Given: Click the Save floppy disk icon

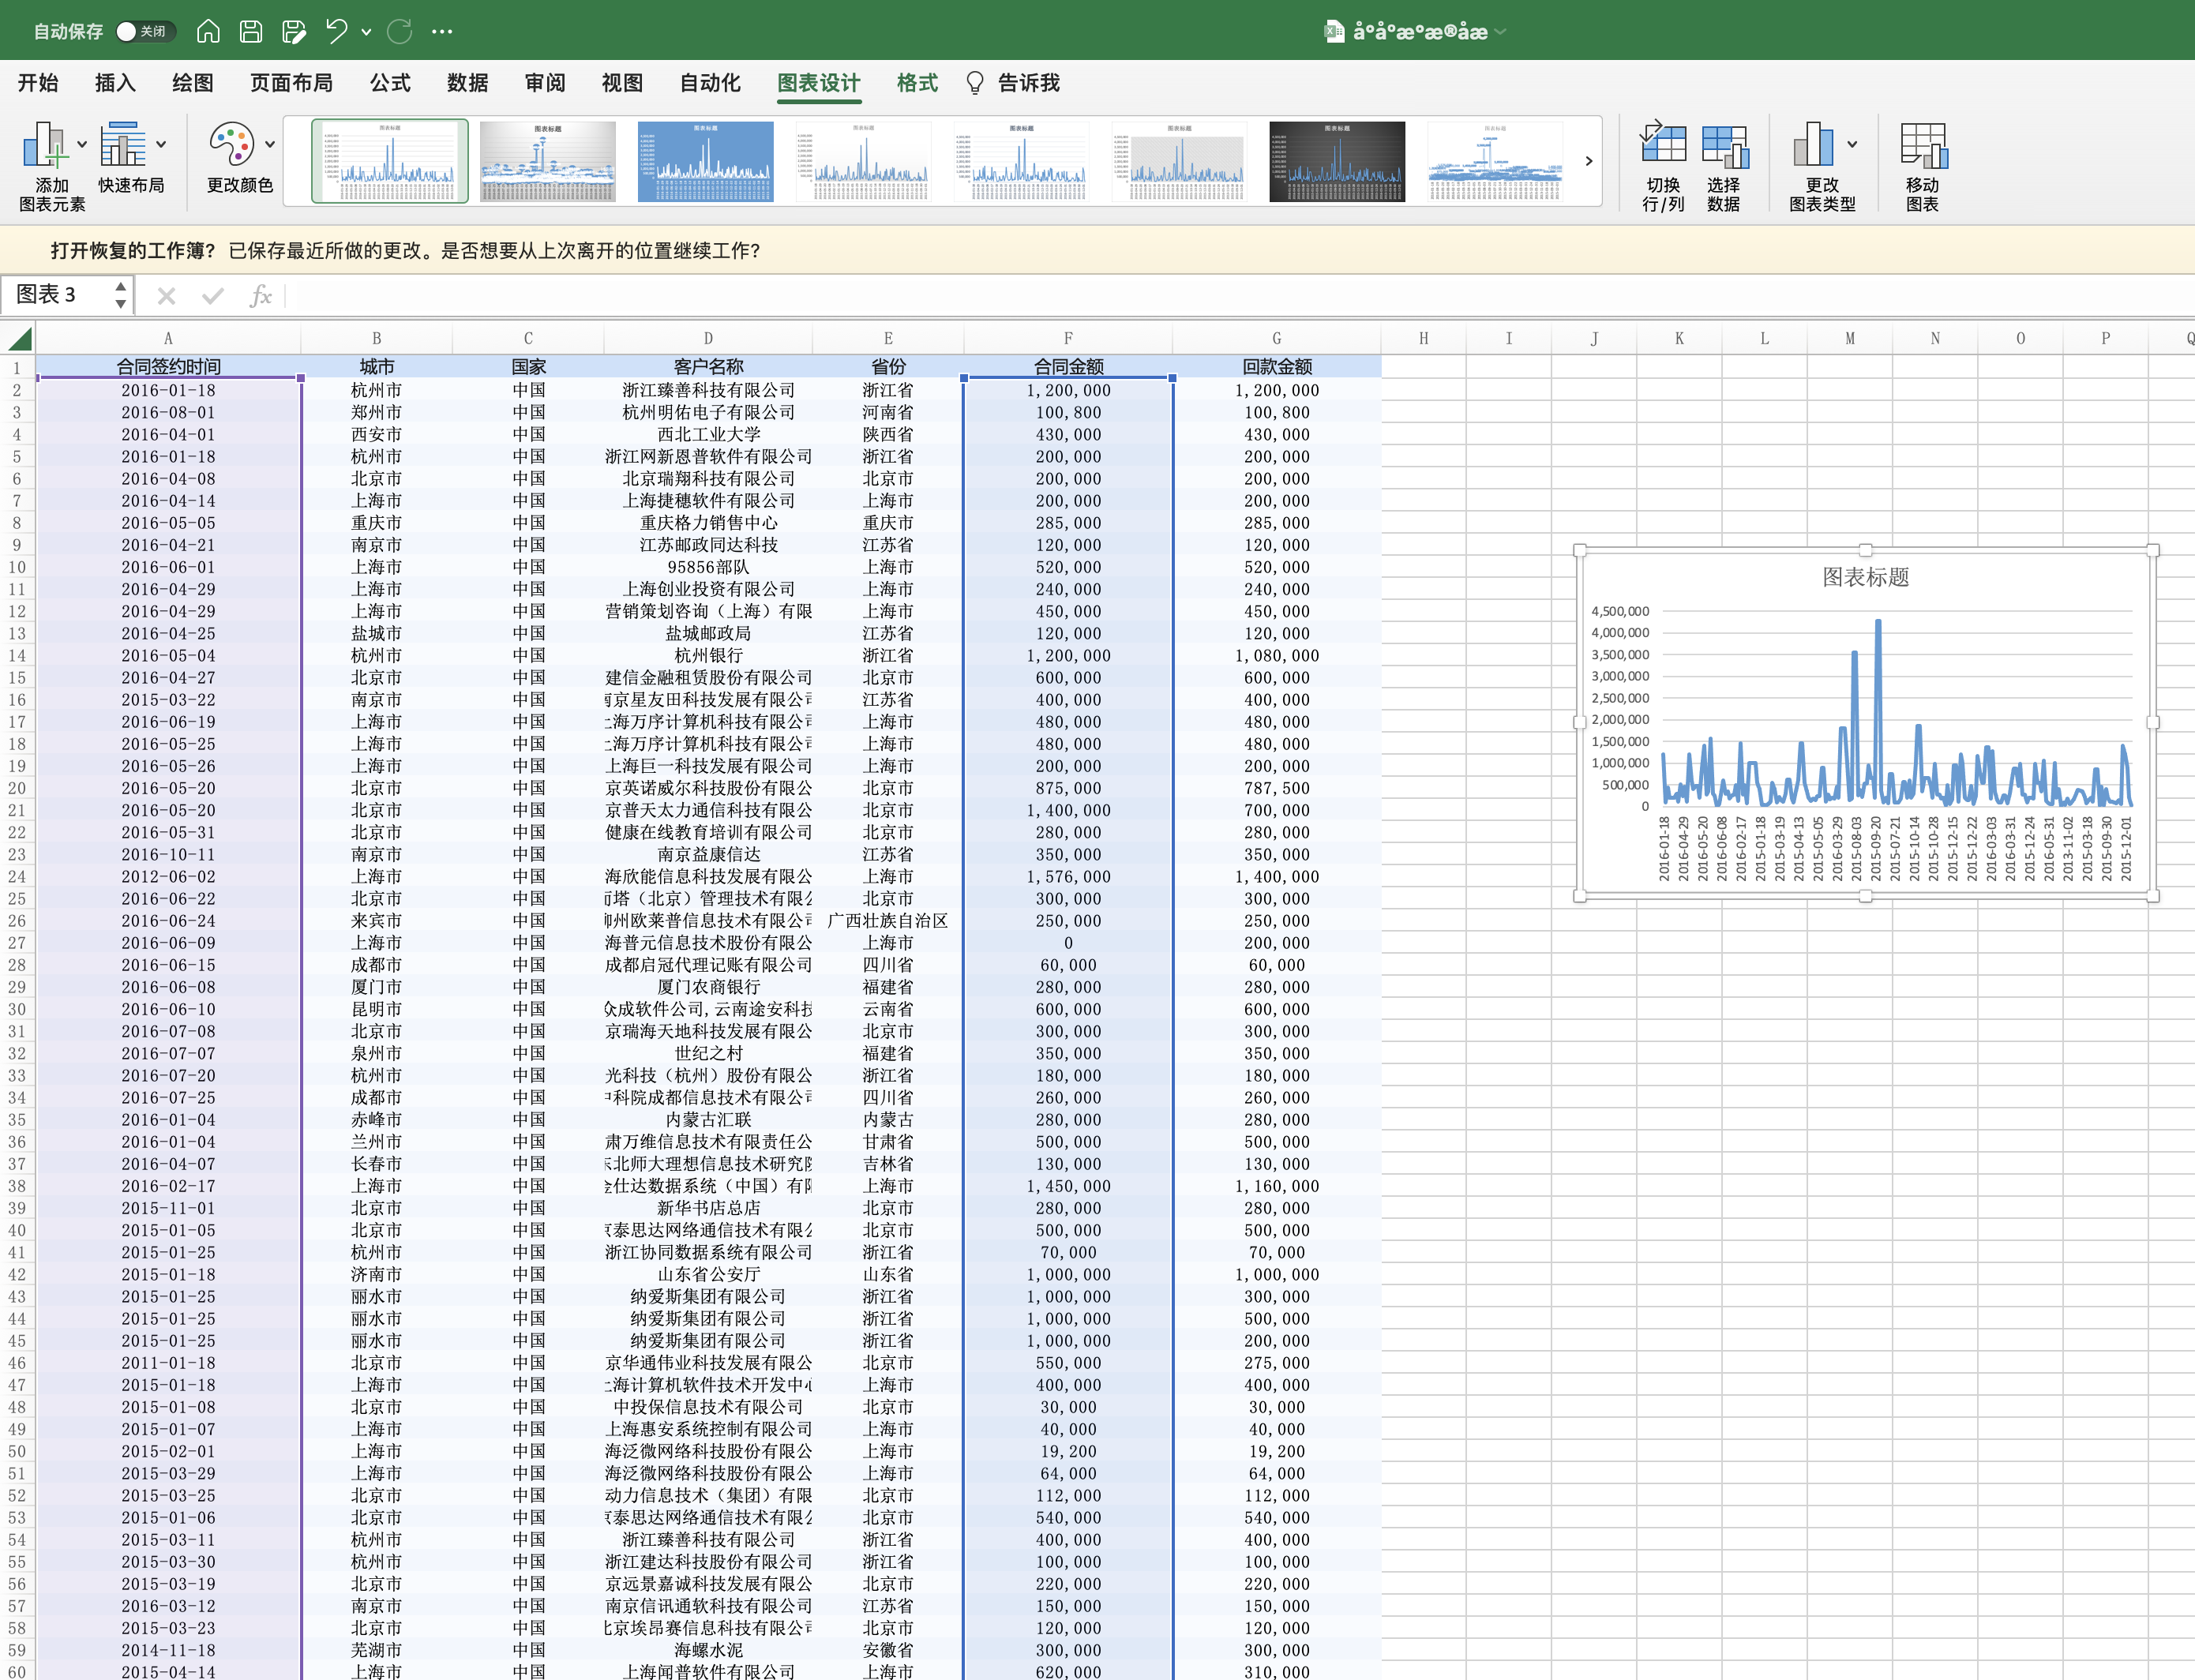Looking at the screenshot, I should pyautogui.click(x=251, y=31).
